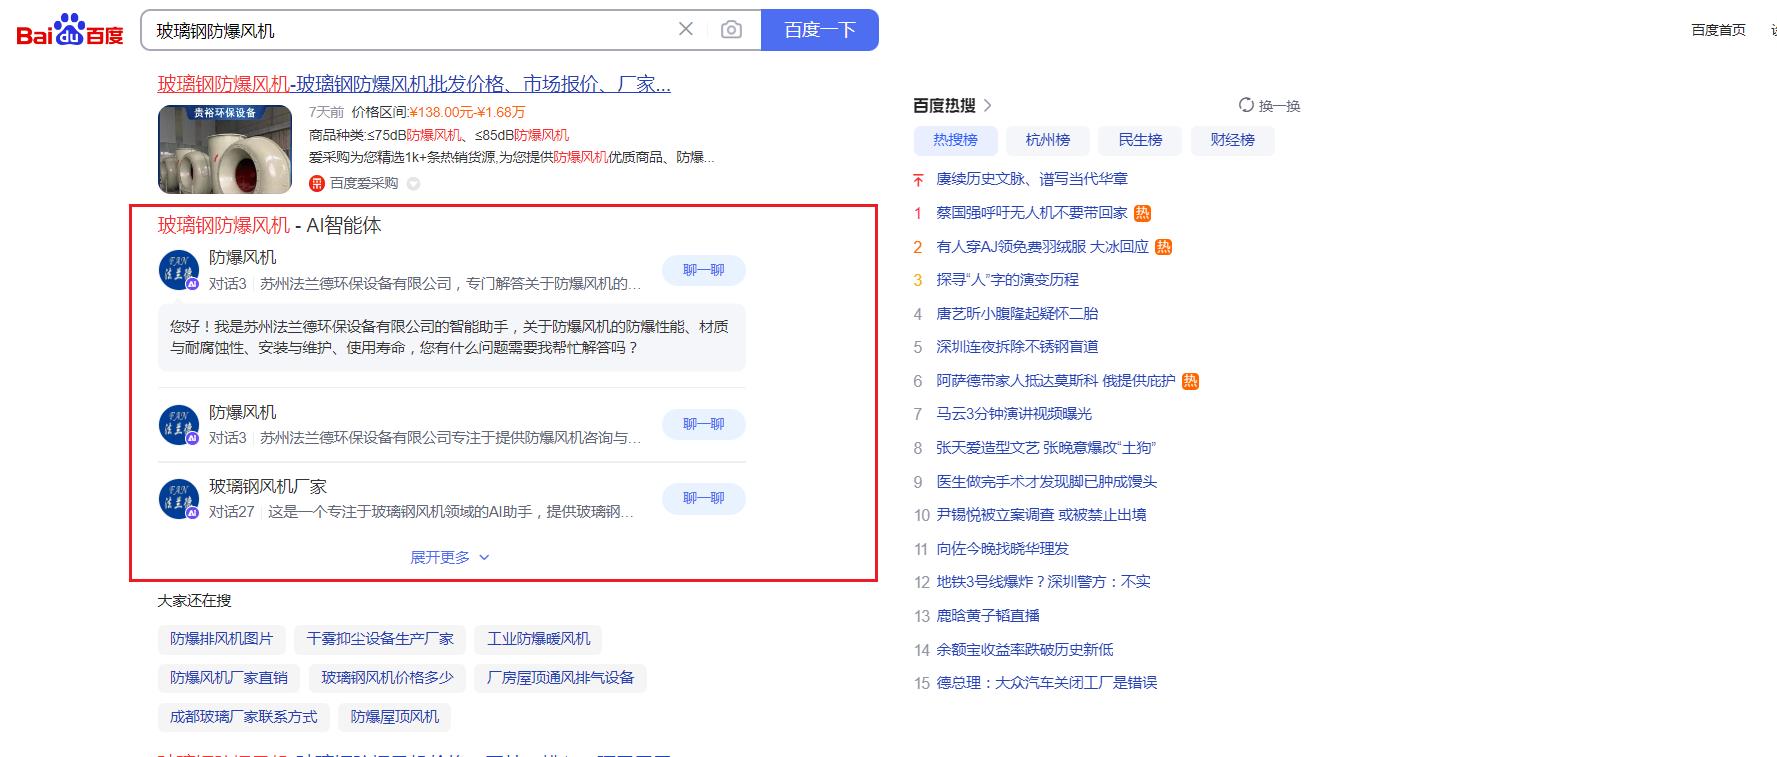Open the fan product thumbnail image
Viewport: 1777px width, 757px height.
pyautogui.click(x=225, y=149)
